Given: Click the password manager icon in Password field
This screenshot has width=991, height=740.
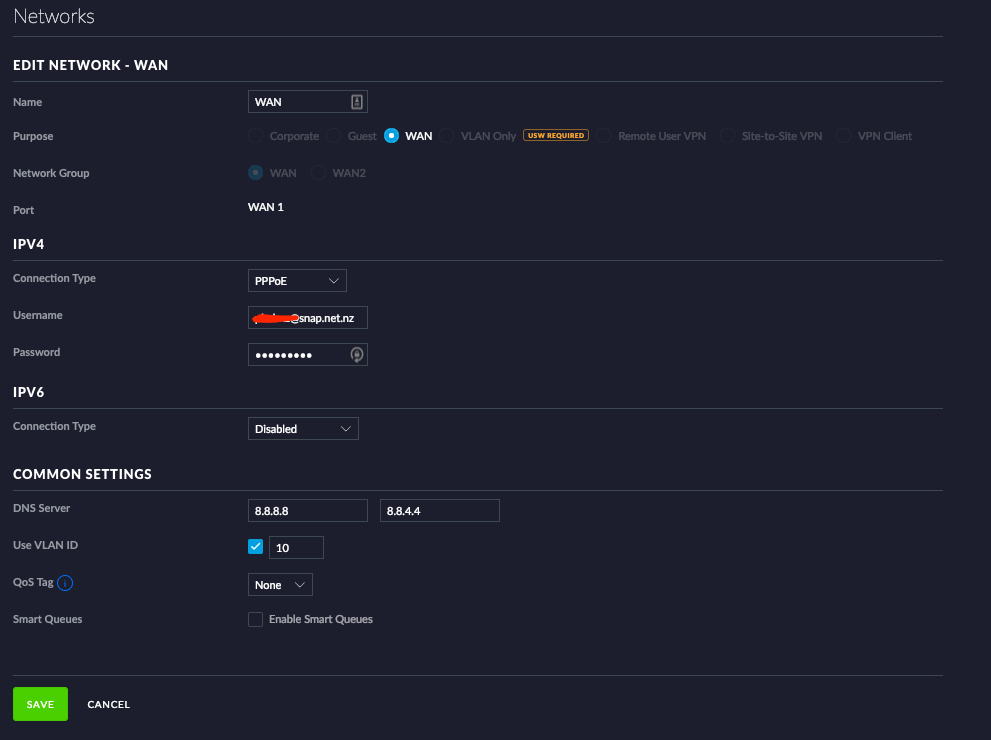Looking at the screenshot, I should pyautogui.click(x=356, y=355).
